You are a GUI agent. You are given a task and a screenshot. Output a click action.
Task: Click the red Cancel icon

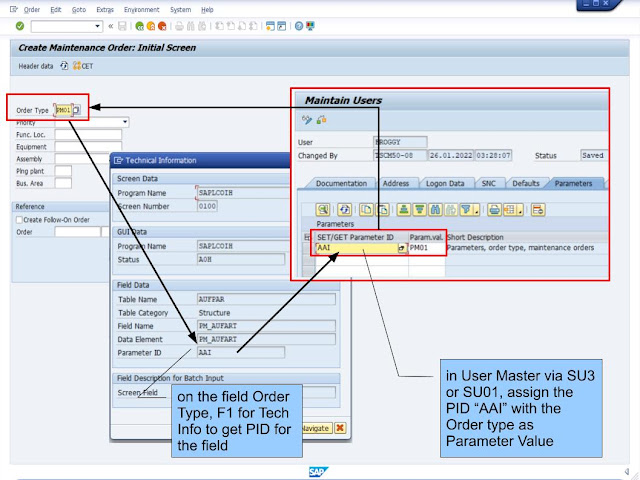162,26
